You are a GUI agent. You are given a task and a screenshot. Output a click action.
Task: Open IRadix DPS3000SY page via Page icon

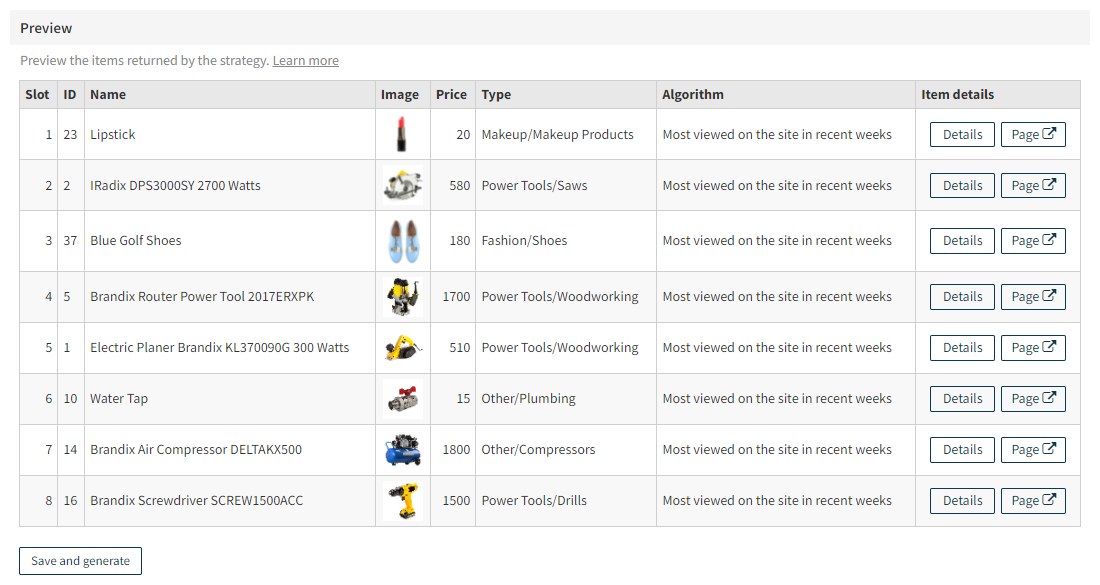[1033, 185]
